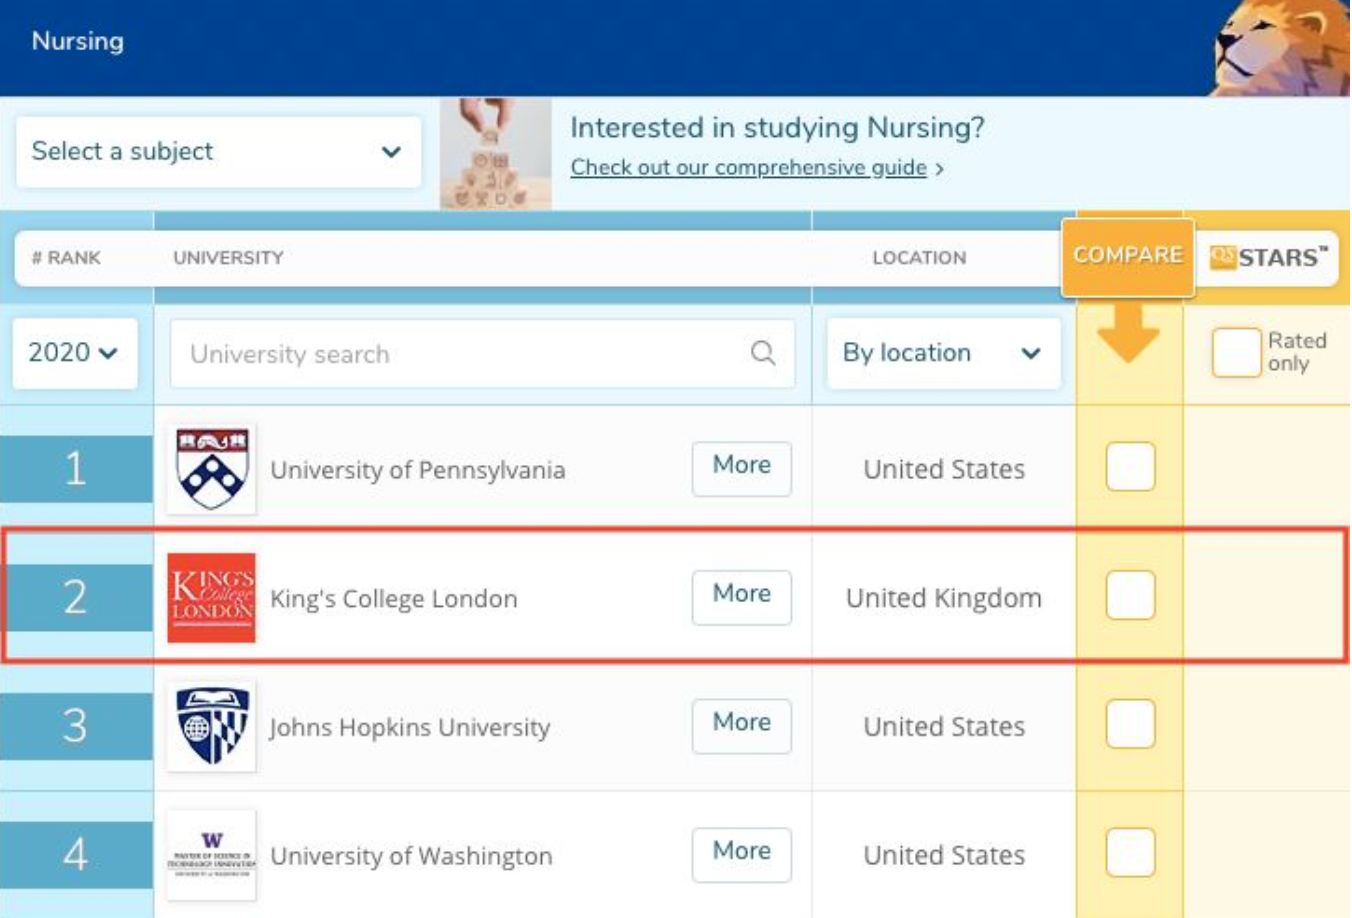The width and height of the screenshot is (1352, 918).
Task: Sort by the # Rank column header
Action: 66,258
